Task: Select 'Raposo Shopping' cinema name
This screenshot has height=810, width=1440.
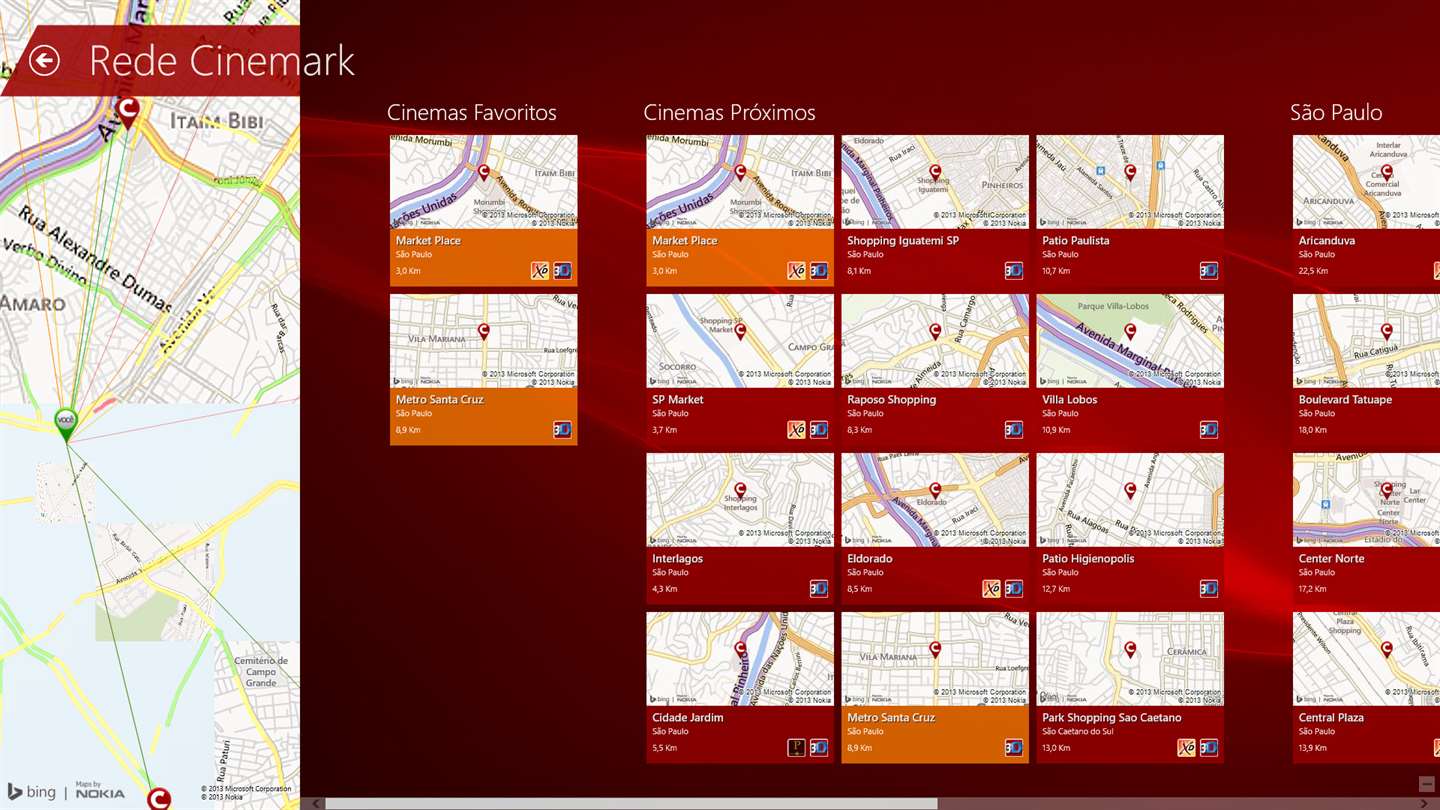Action: (x=892, y=400)
